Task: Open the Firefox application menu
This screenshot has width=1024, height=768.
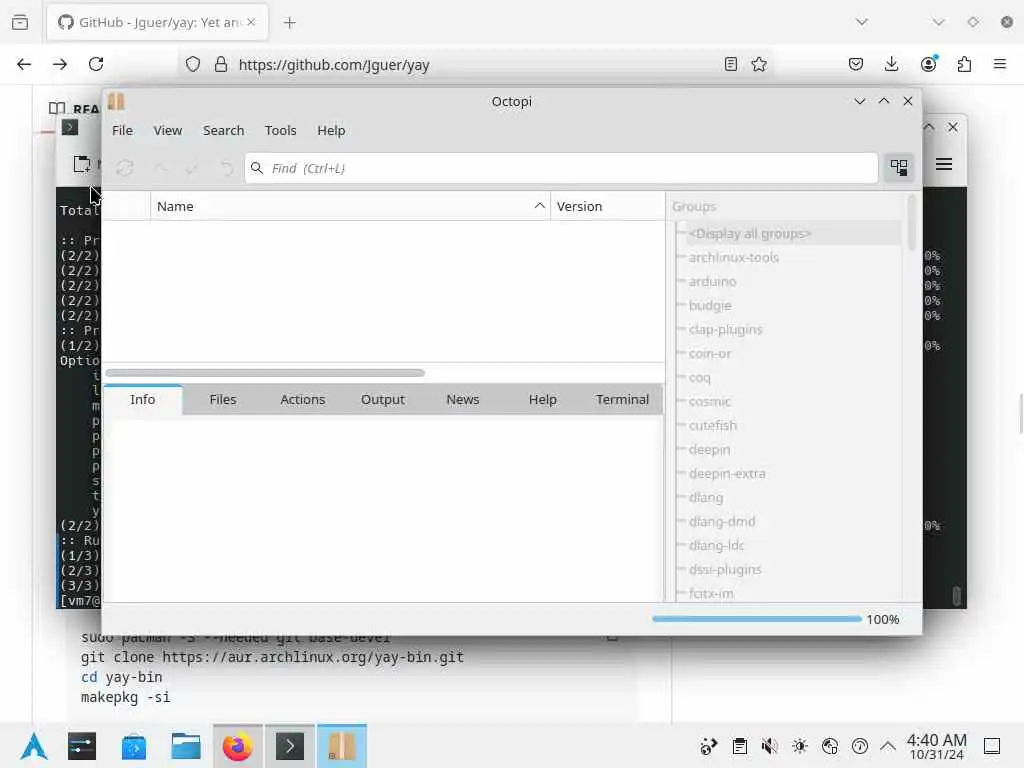Action: click(x=1000, y=64)
